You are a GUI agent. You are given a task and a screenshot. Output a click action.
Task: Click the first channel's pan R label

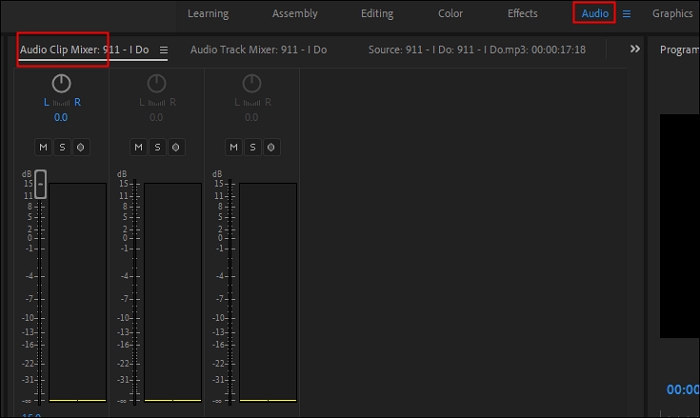[78, 102]
